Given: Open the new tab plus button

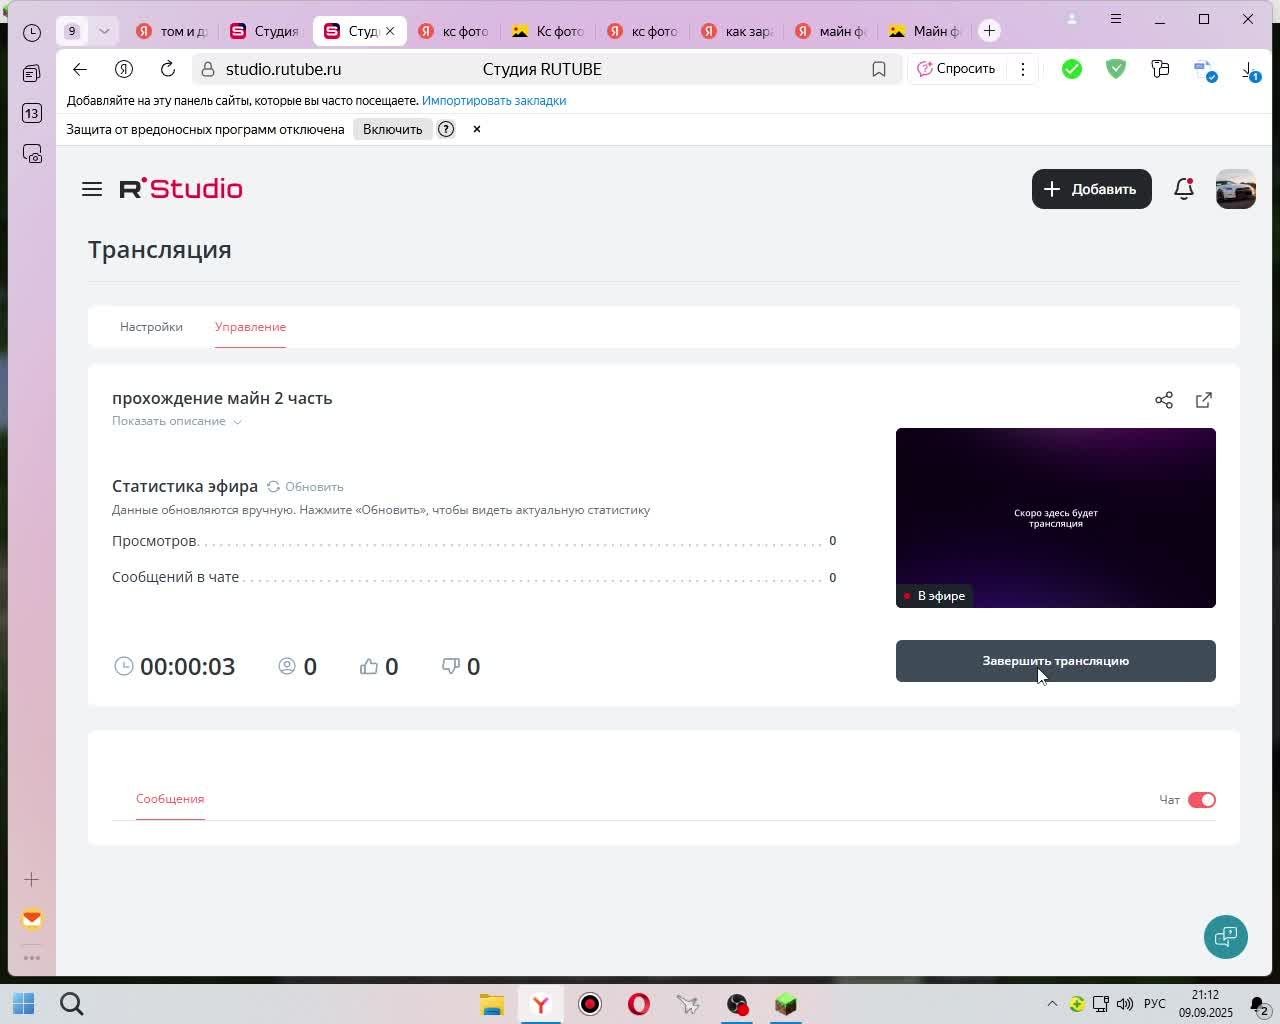Looking at the screenshot, I should 989,31.
